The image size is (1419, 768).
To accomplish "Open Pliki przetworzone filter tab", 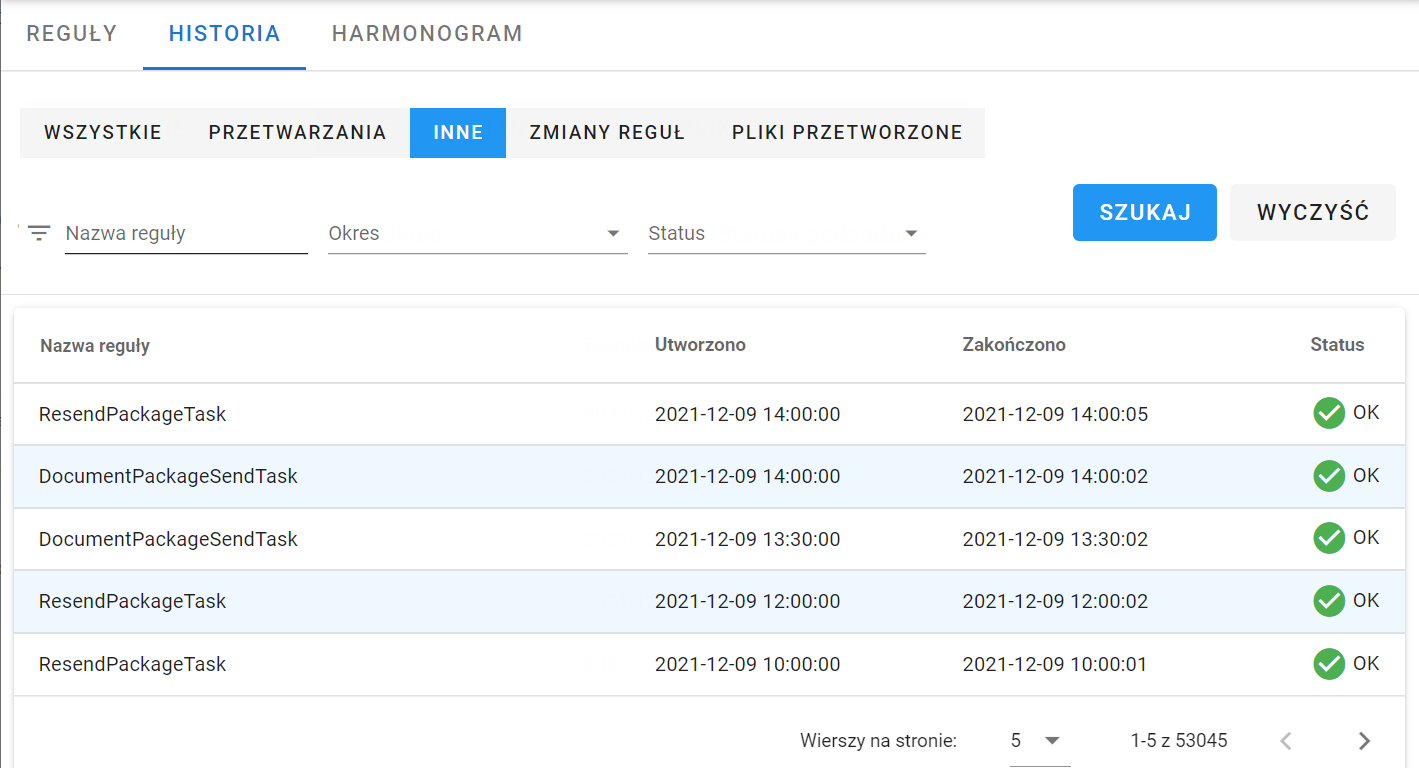I will tap(847, 133).
